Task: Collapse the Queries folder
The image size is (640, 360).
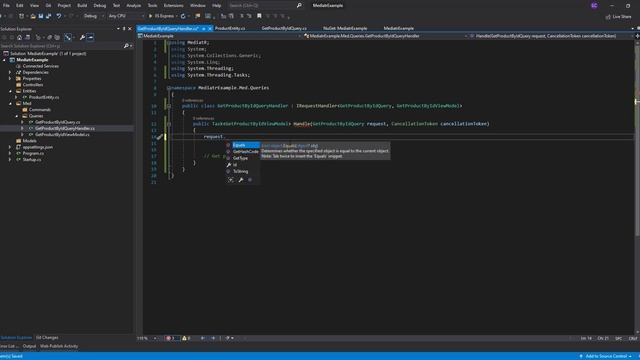Action: 17,116
